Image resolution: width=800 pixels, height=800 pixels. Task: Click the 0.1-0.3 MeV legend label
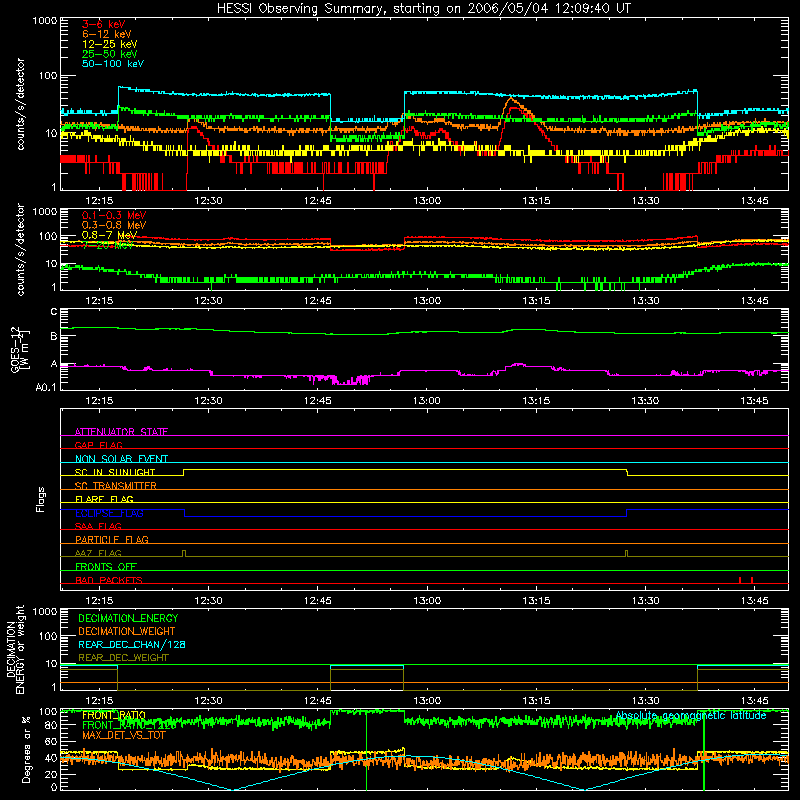114,215
